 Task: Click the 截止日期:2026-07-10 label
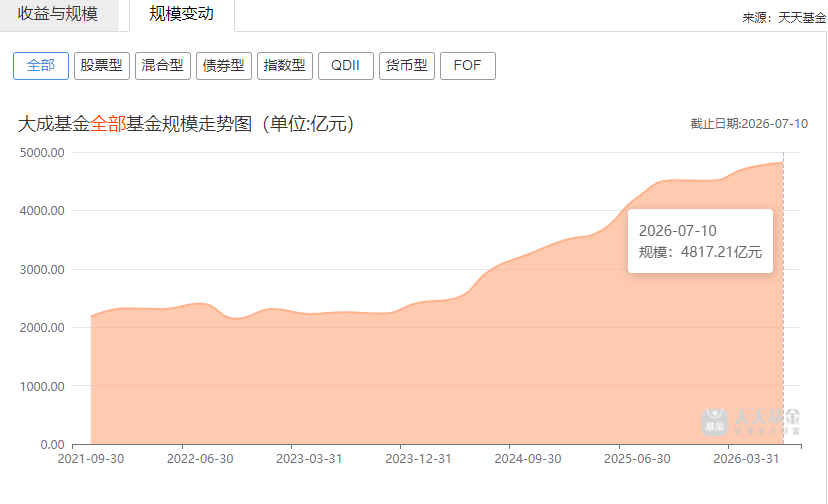coord(749,124)
